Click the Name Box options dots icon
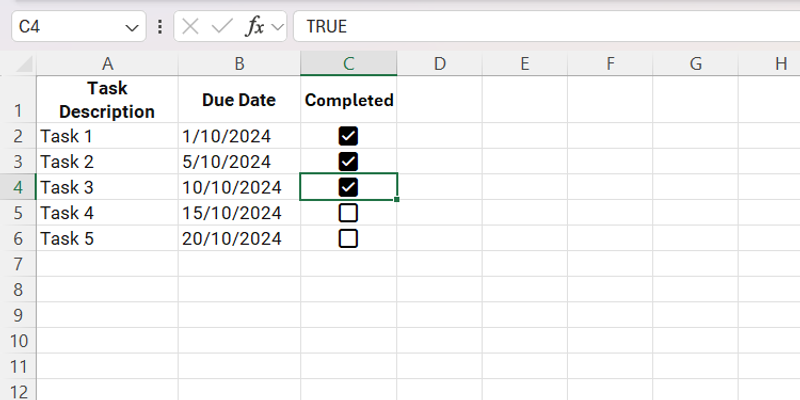This screenshot has height=400, width=800. click(x=160, y=27)
